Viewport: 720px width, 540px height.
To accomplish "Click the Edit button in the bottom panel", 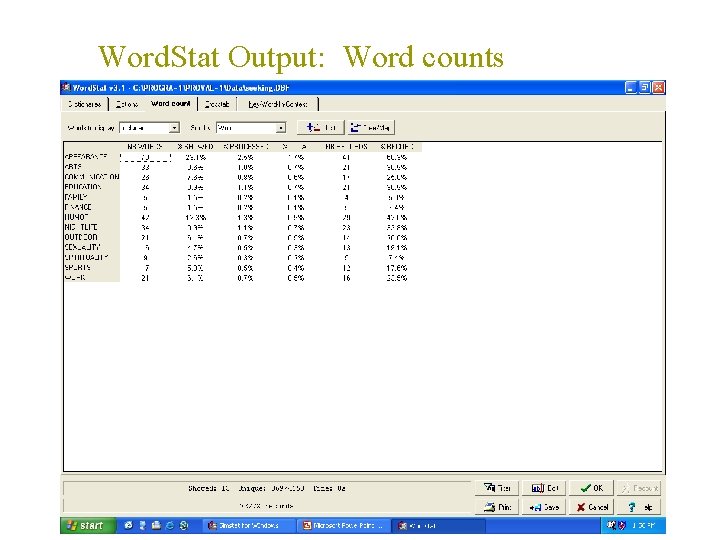I will coord(544,488).
